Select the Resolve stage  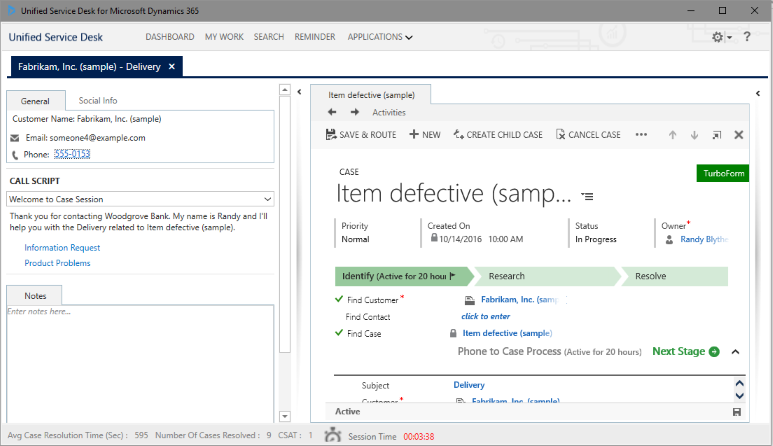(x=674, y=276)
